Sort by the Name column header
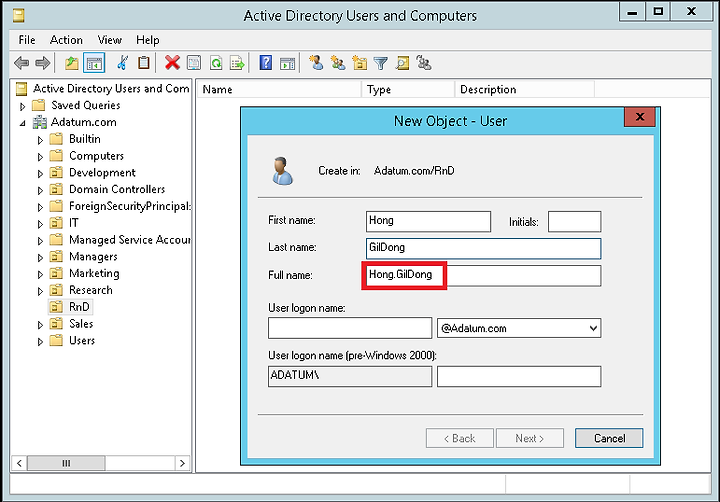This screenshot has width=720, height=502. [279, 89]
